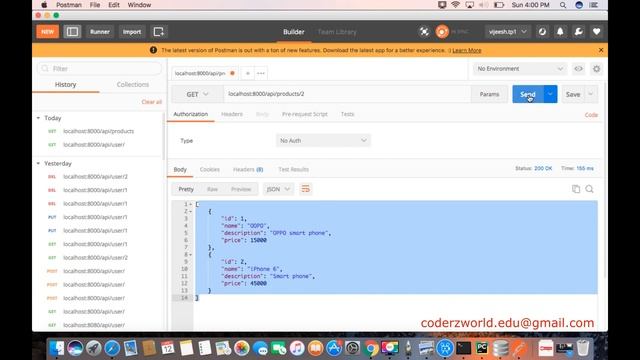Add a new request tab with plus

coord(247,73)
